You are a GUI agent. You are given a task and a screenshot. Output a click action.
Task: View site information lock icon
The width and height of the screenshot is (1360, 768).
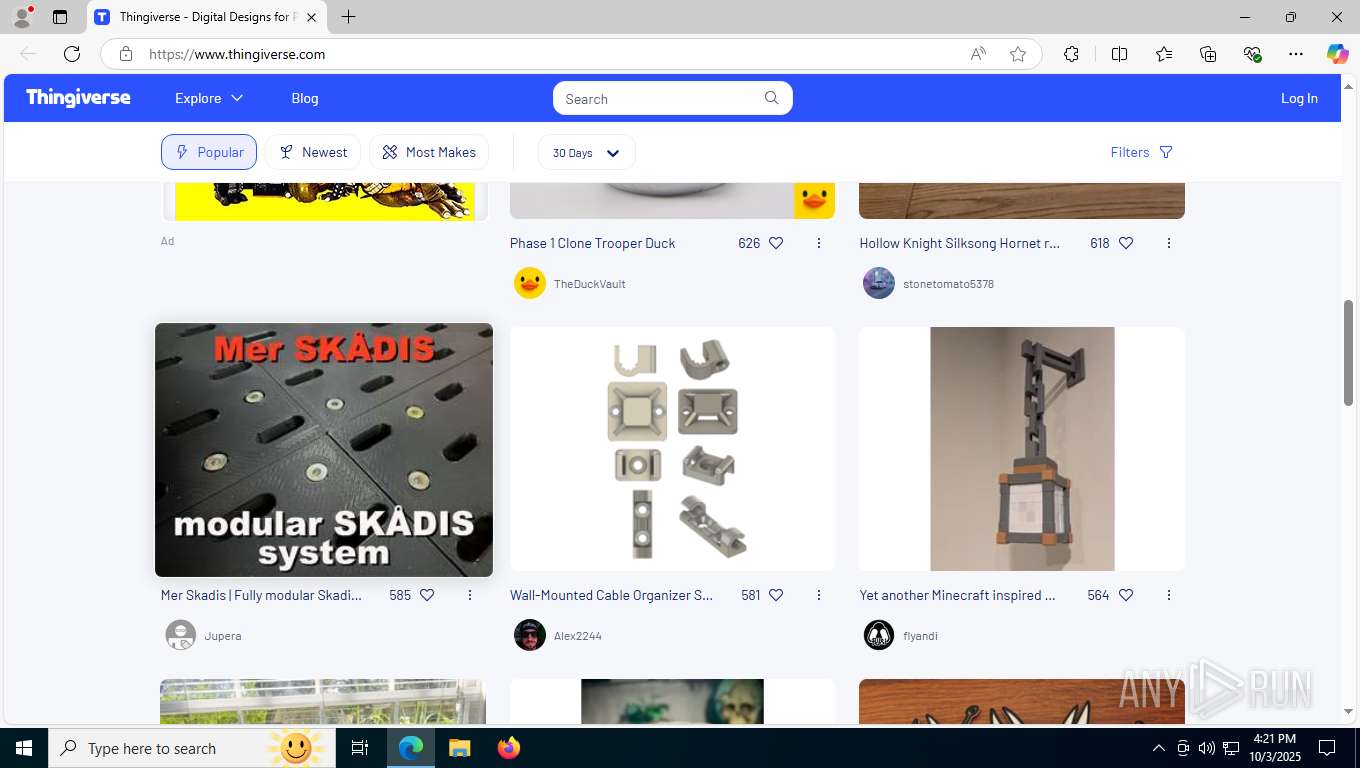pyautogui.click(x=126, y=54)
